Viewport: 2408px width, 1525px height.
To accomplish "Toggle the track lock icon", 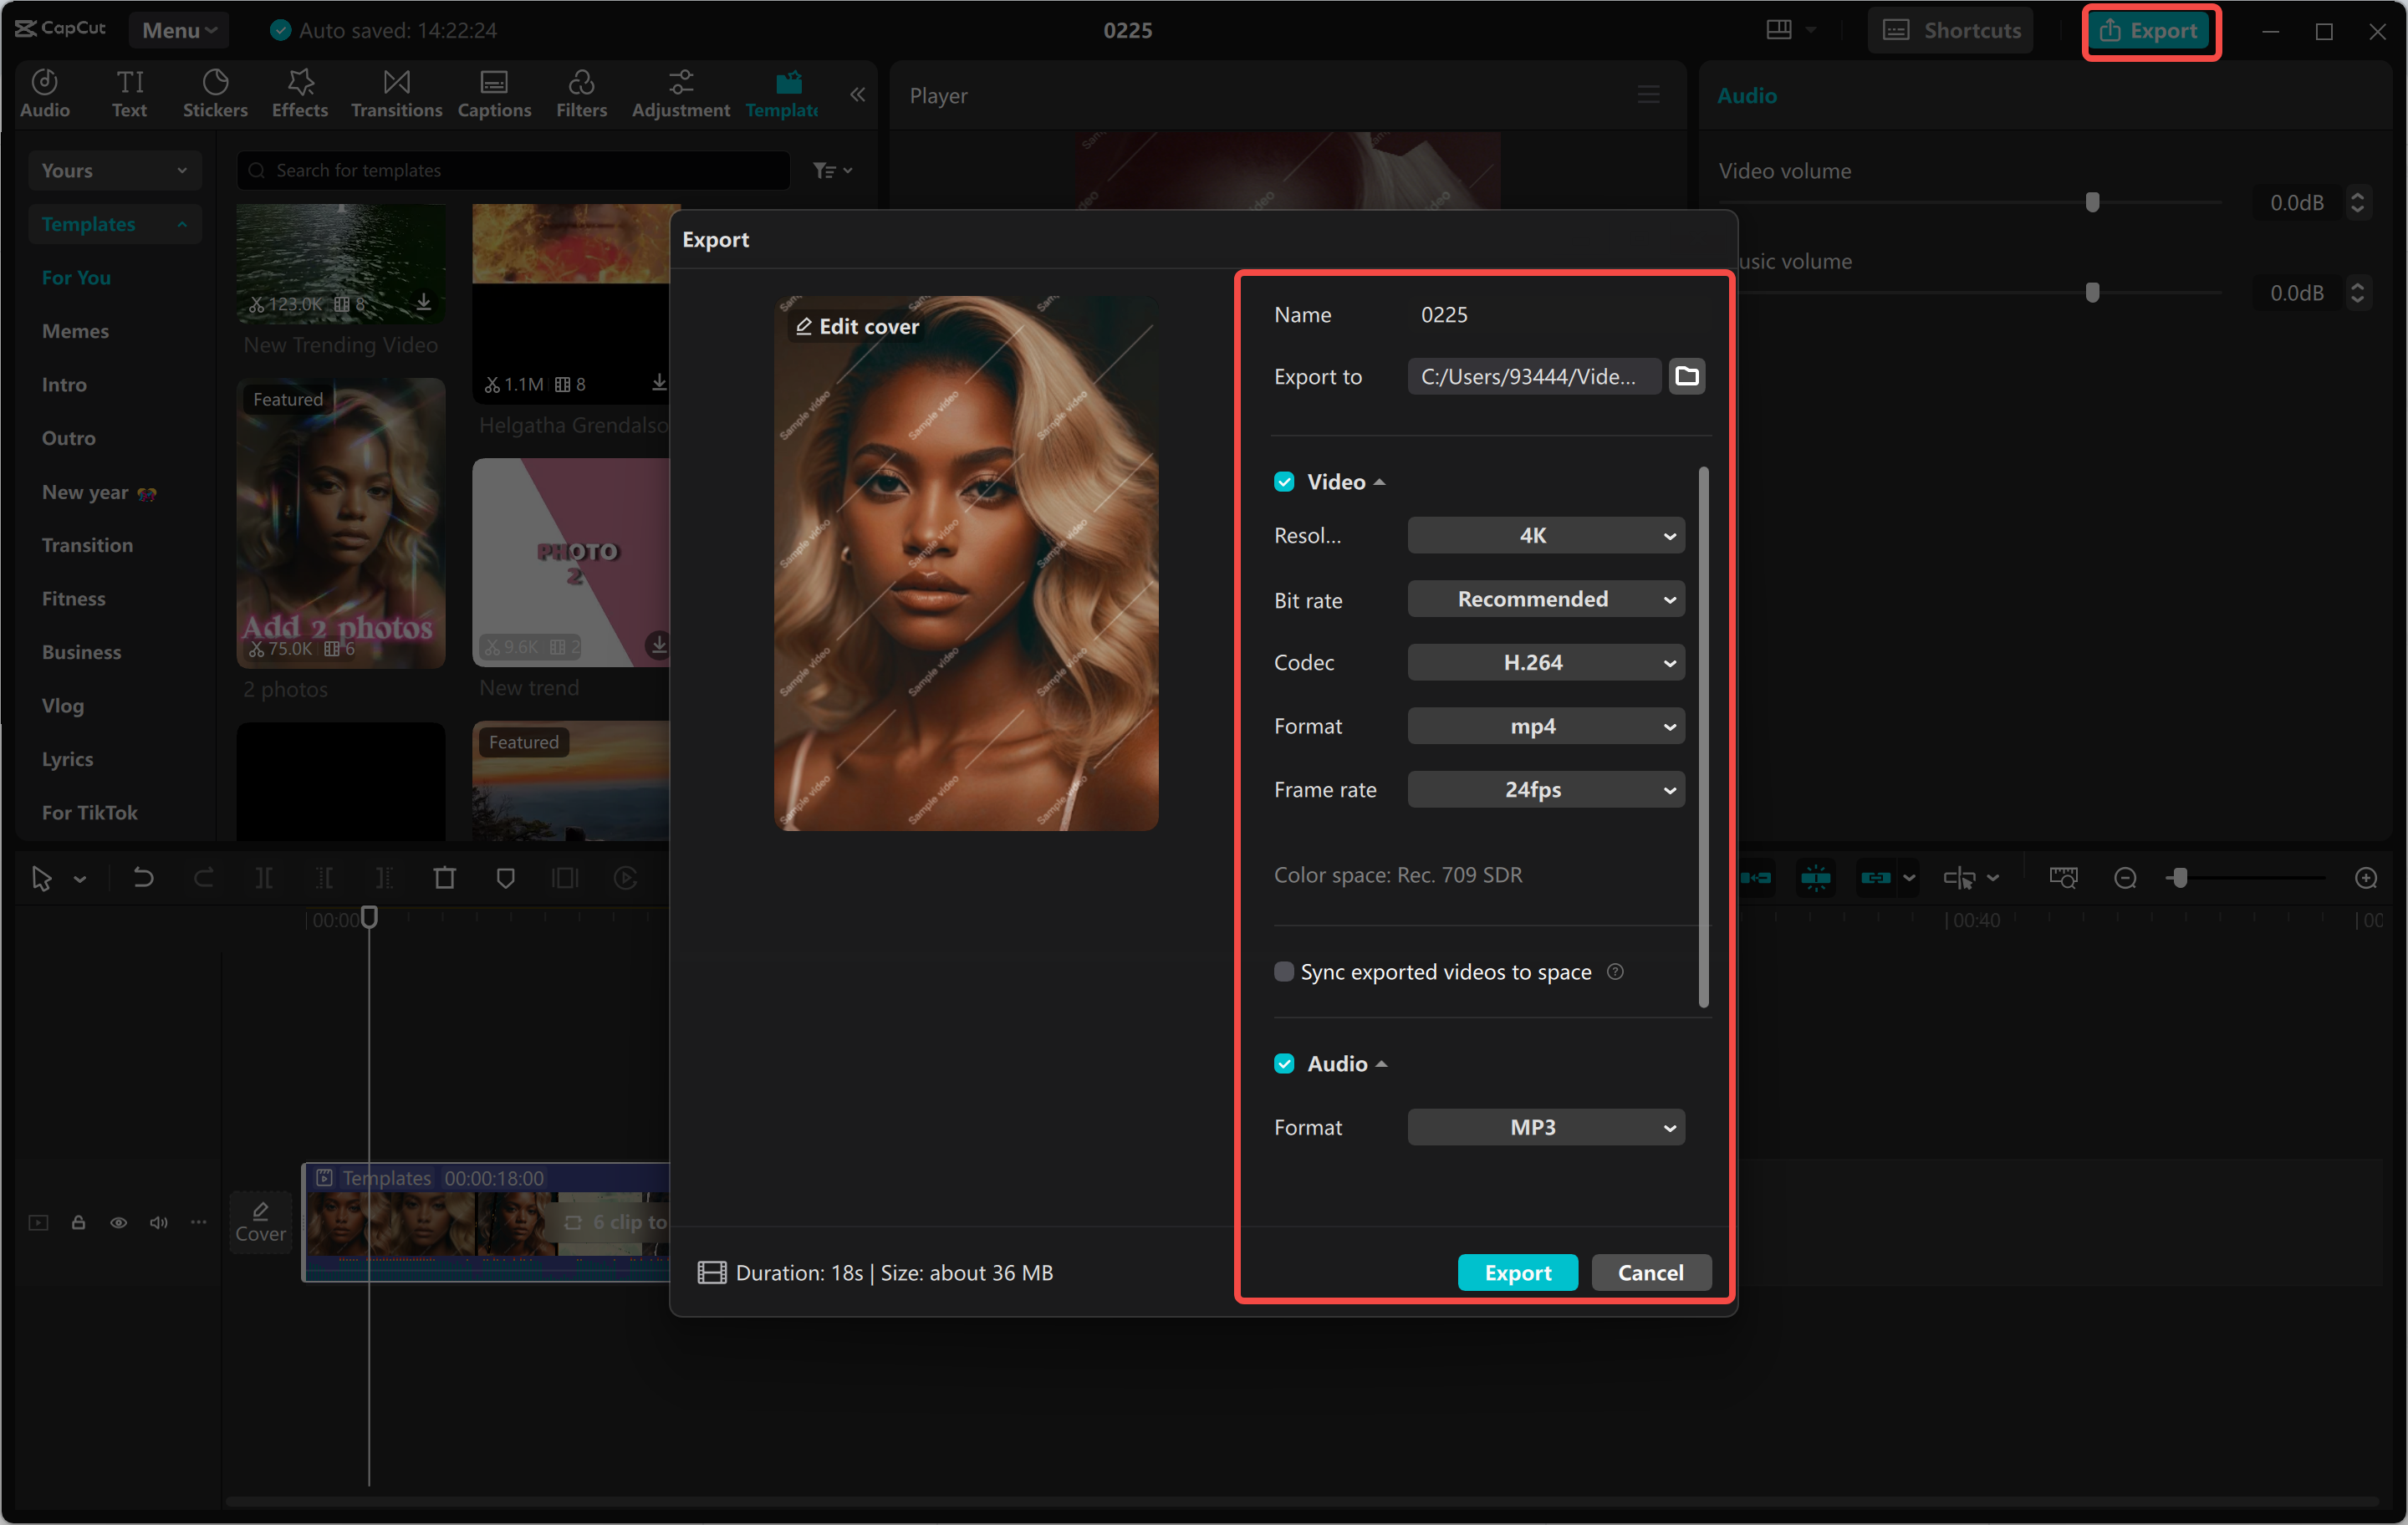I will coord(79,1222).
